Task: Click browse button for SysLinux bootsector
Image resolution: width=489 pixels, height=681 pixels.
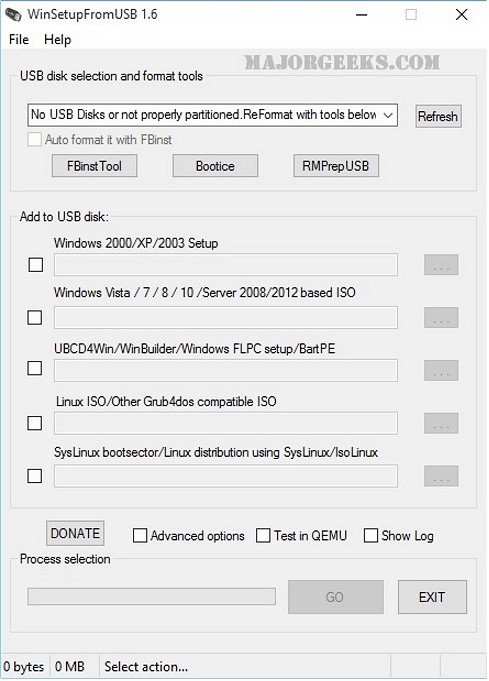Action: [x=441, y=476]
